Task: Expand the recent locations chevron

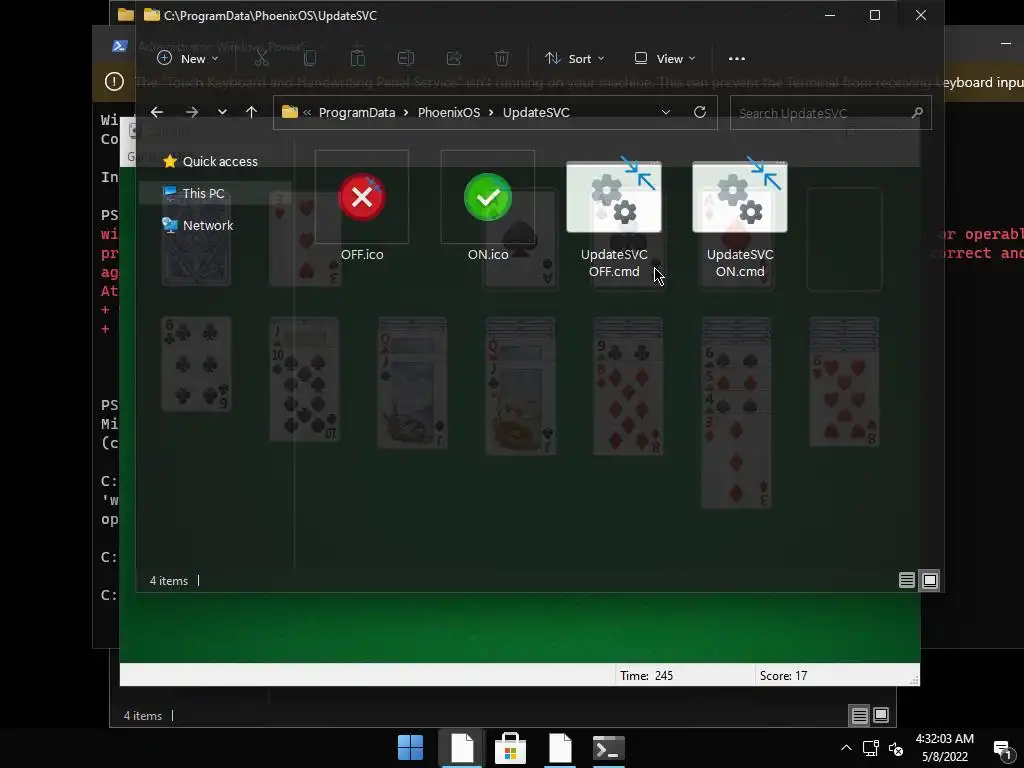Action: tap(223, 112)
